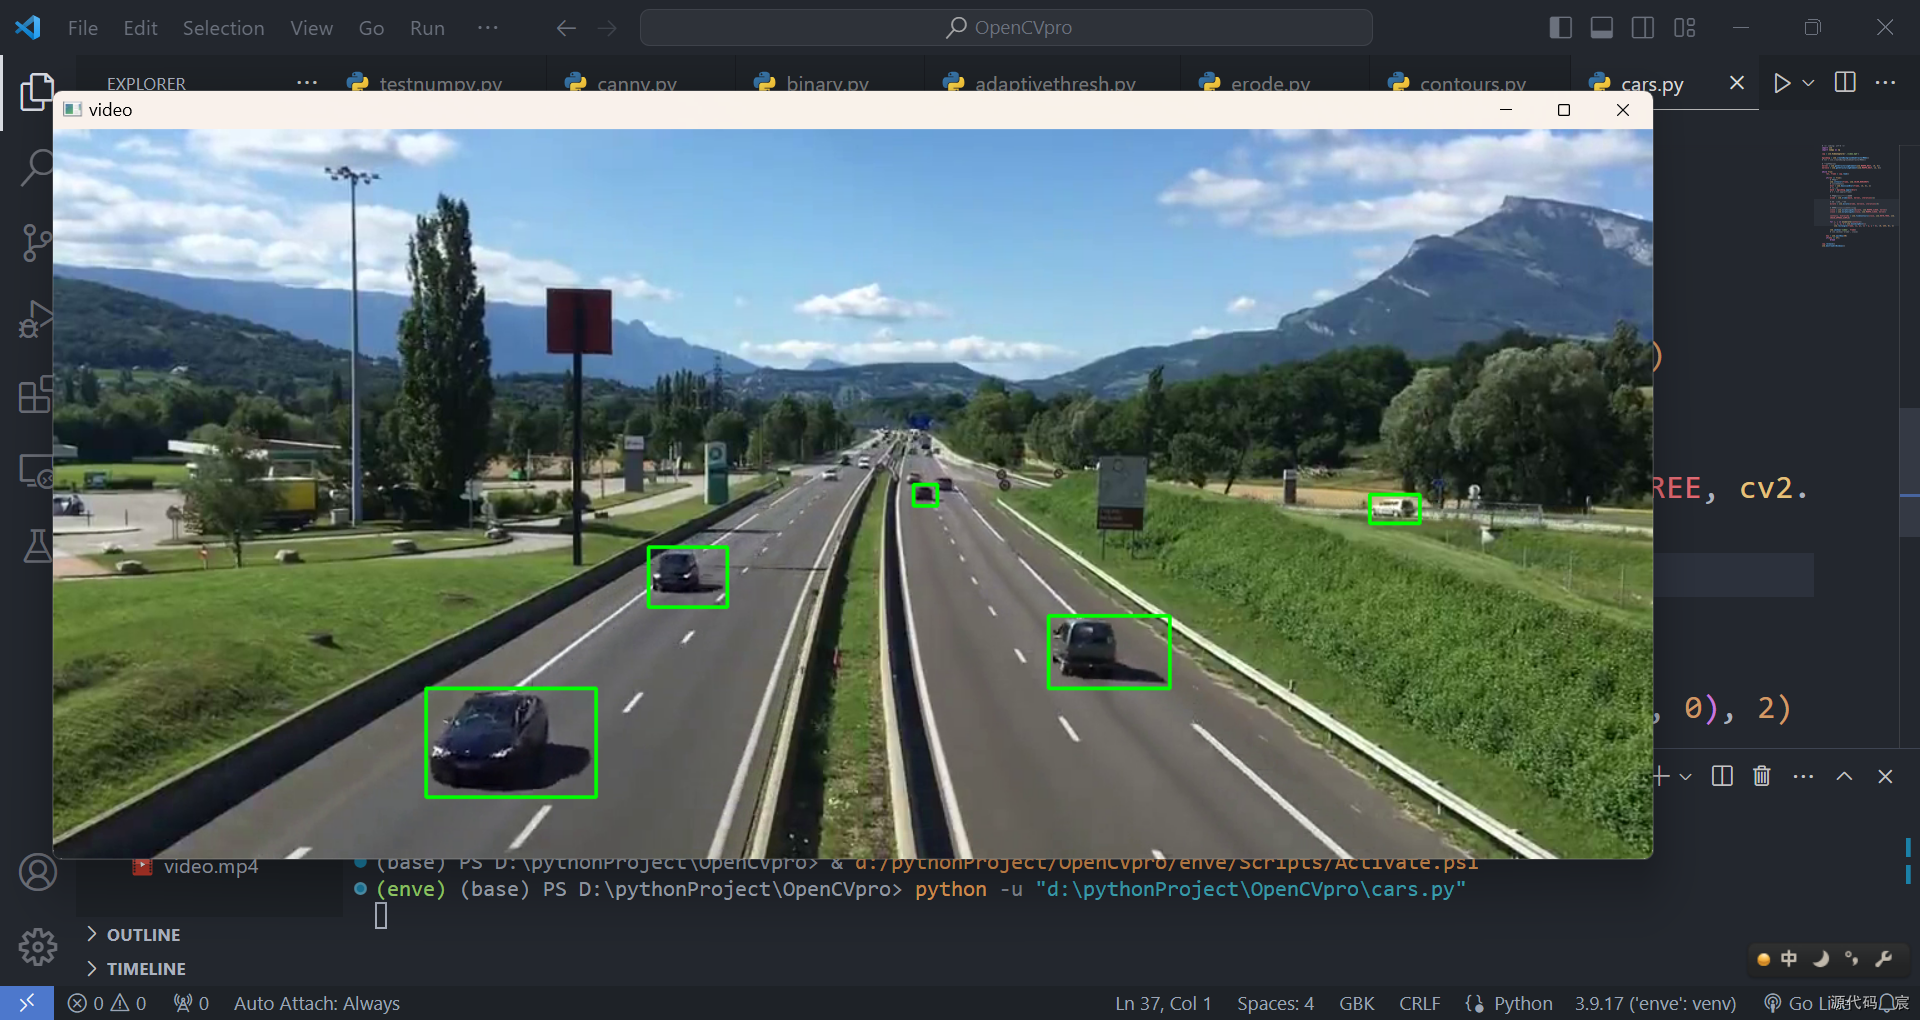The image size is (1920, 1020).
Task: Close the video window
Action: (1623, 110)
